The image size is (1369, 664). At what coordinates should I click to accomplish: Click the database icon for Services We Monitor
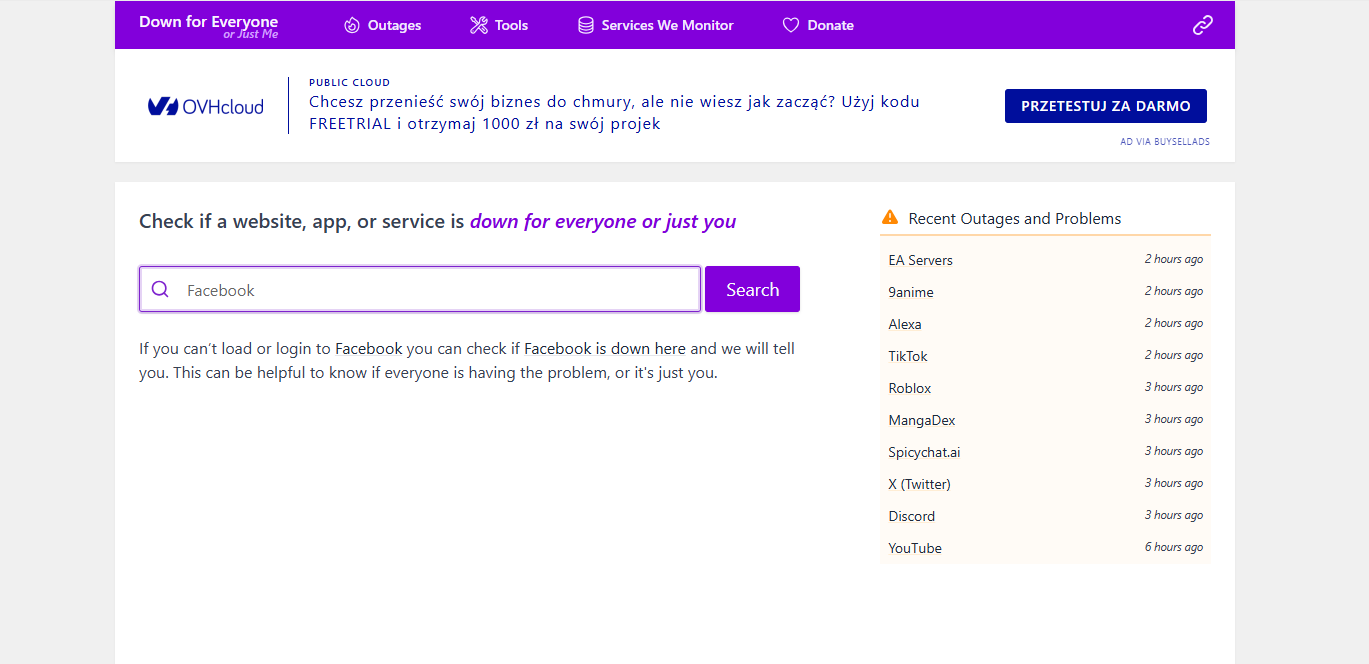[586, 25]
